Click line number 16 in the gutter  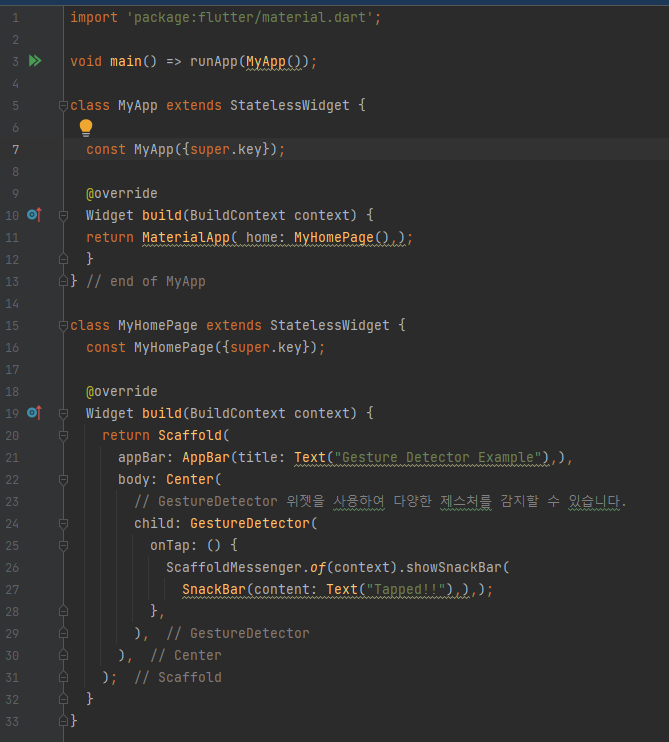12,348
